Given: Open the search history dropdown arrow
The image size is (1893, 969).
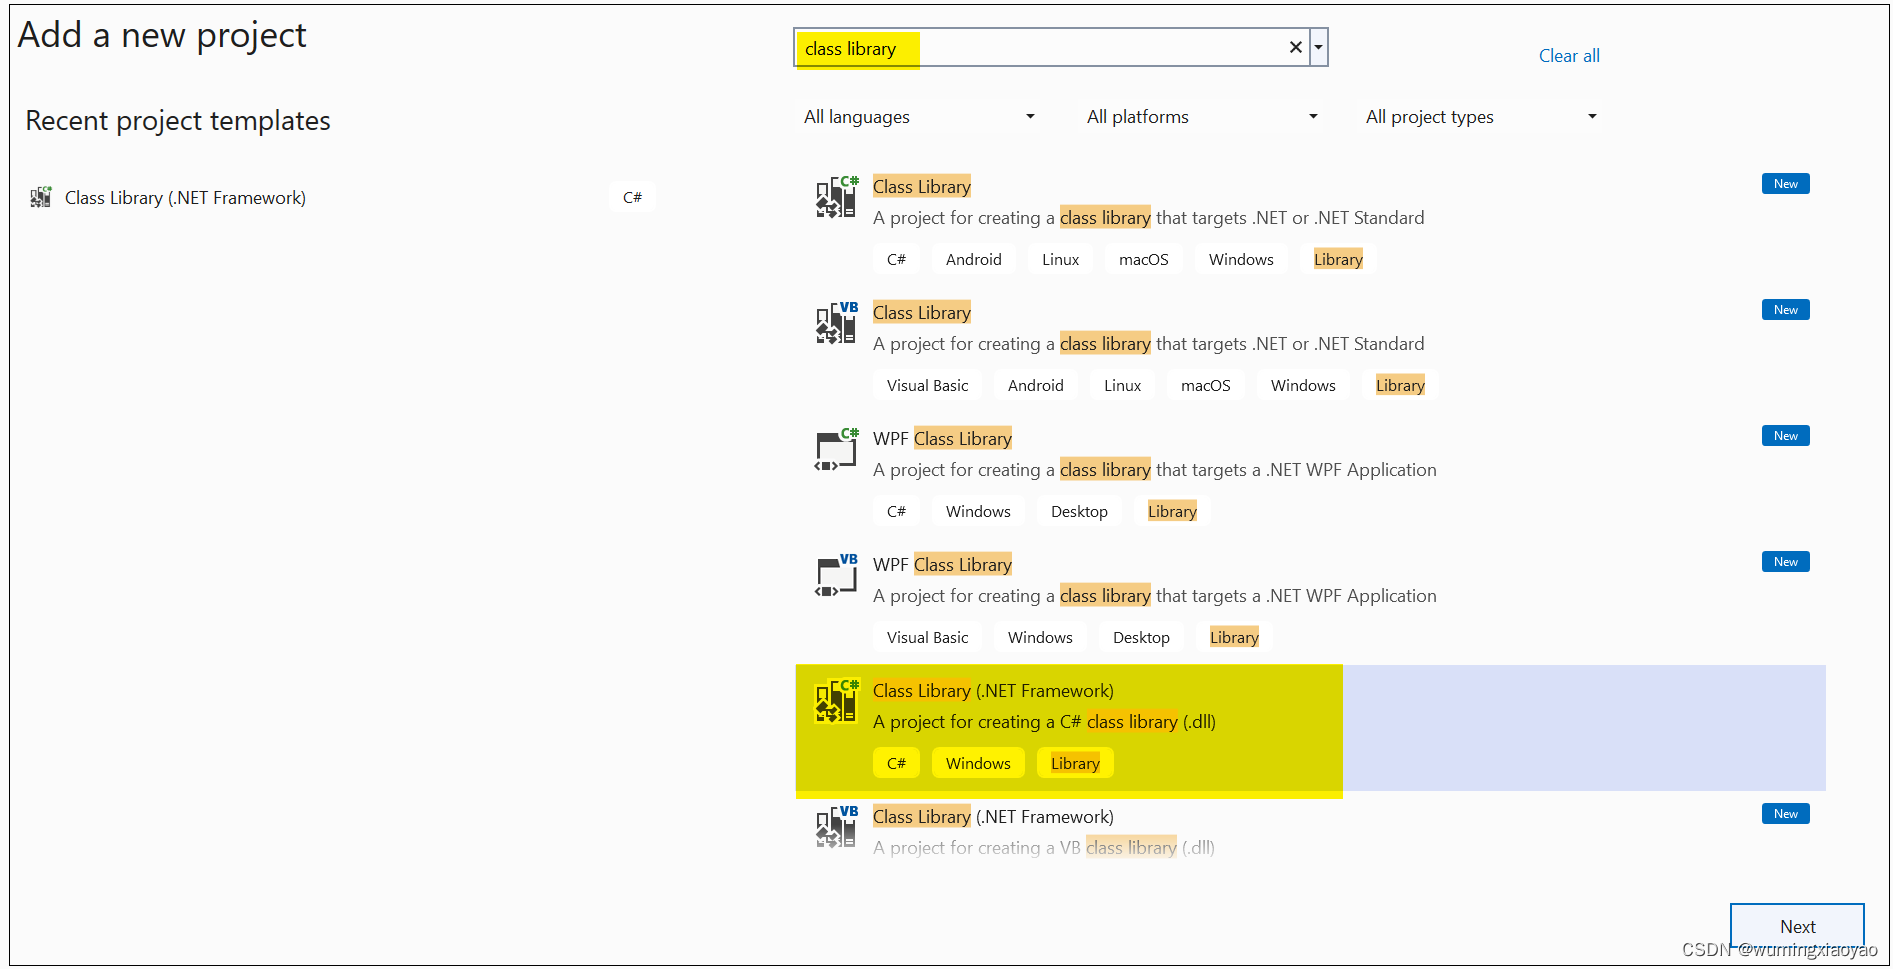Looking at the screenshot, I should tap(1318, 47).
